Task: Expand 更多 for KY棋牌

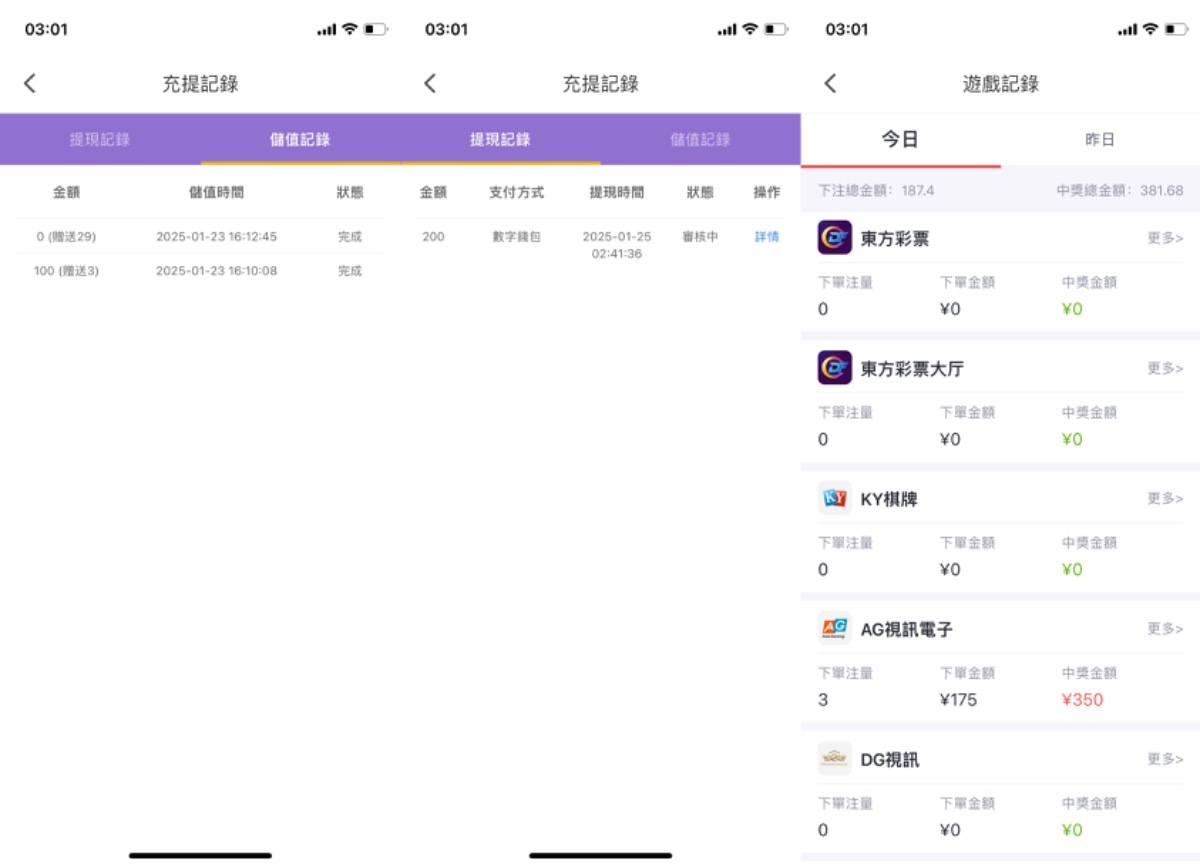Action: 1165,498
